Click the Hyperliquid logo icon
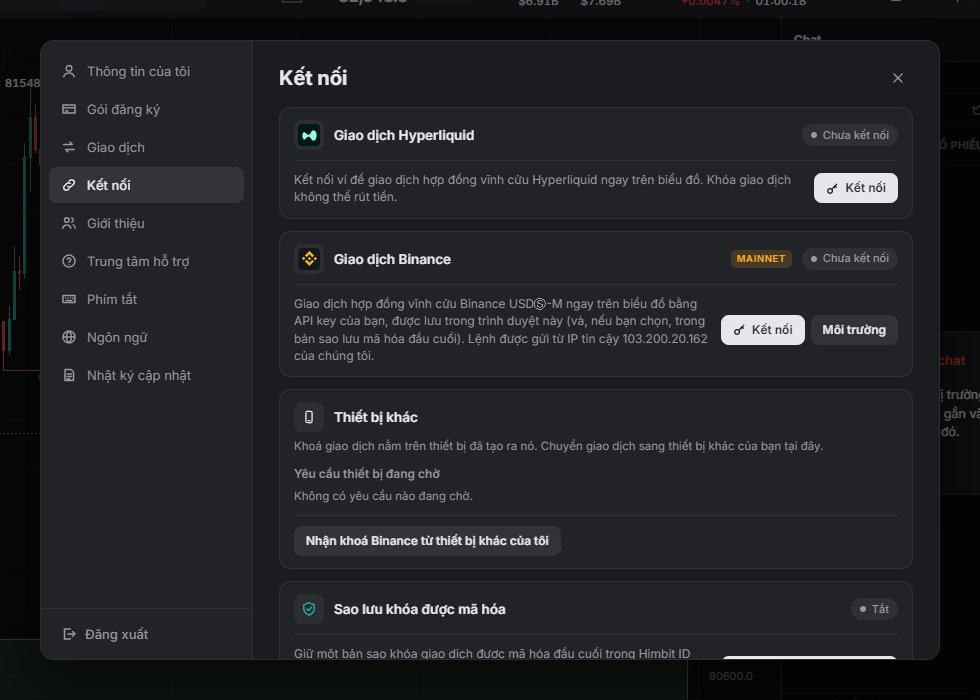Screen dimensions: 980x700 pyautogui.click(x=309, y=136)
